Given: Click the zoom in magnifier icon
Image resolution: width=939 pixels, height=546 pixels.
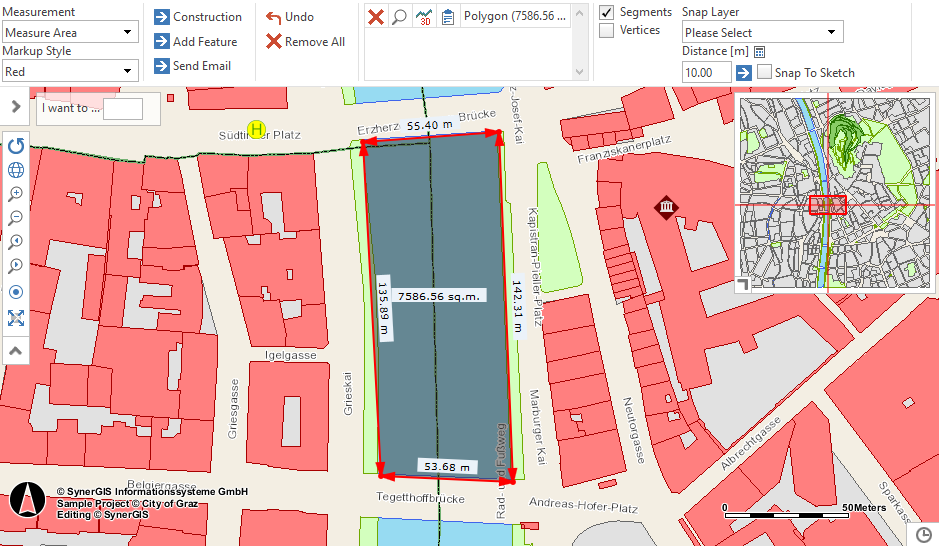Looking at the screenshot, I should (x=16, y=194).
